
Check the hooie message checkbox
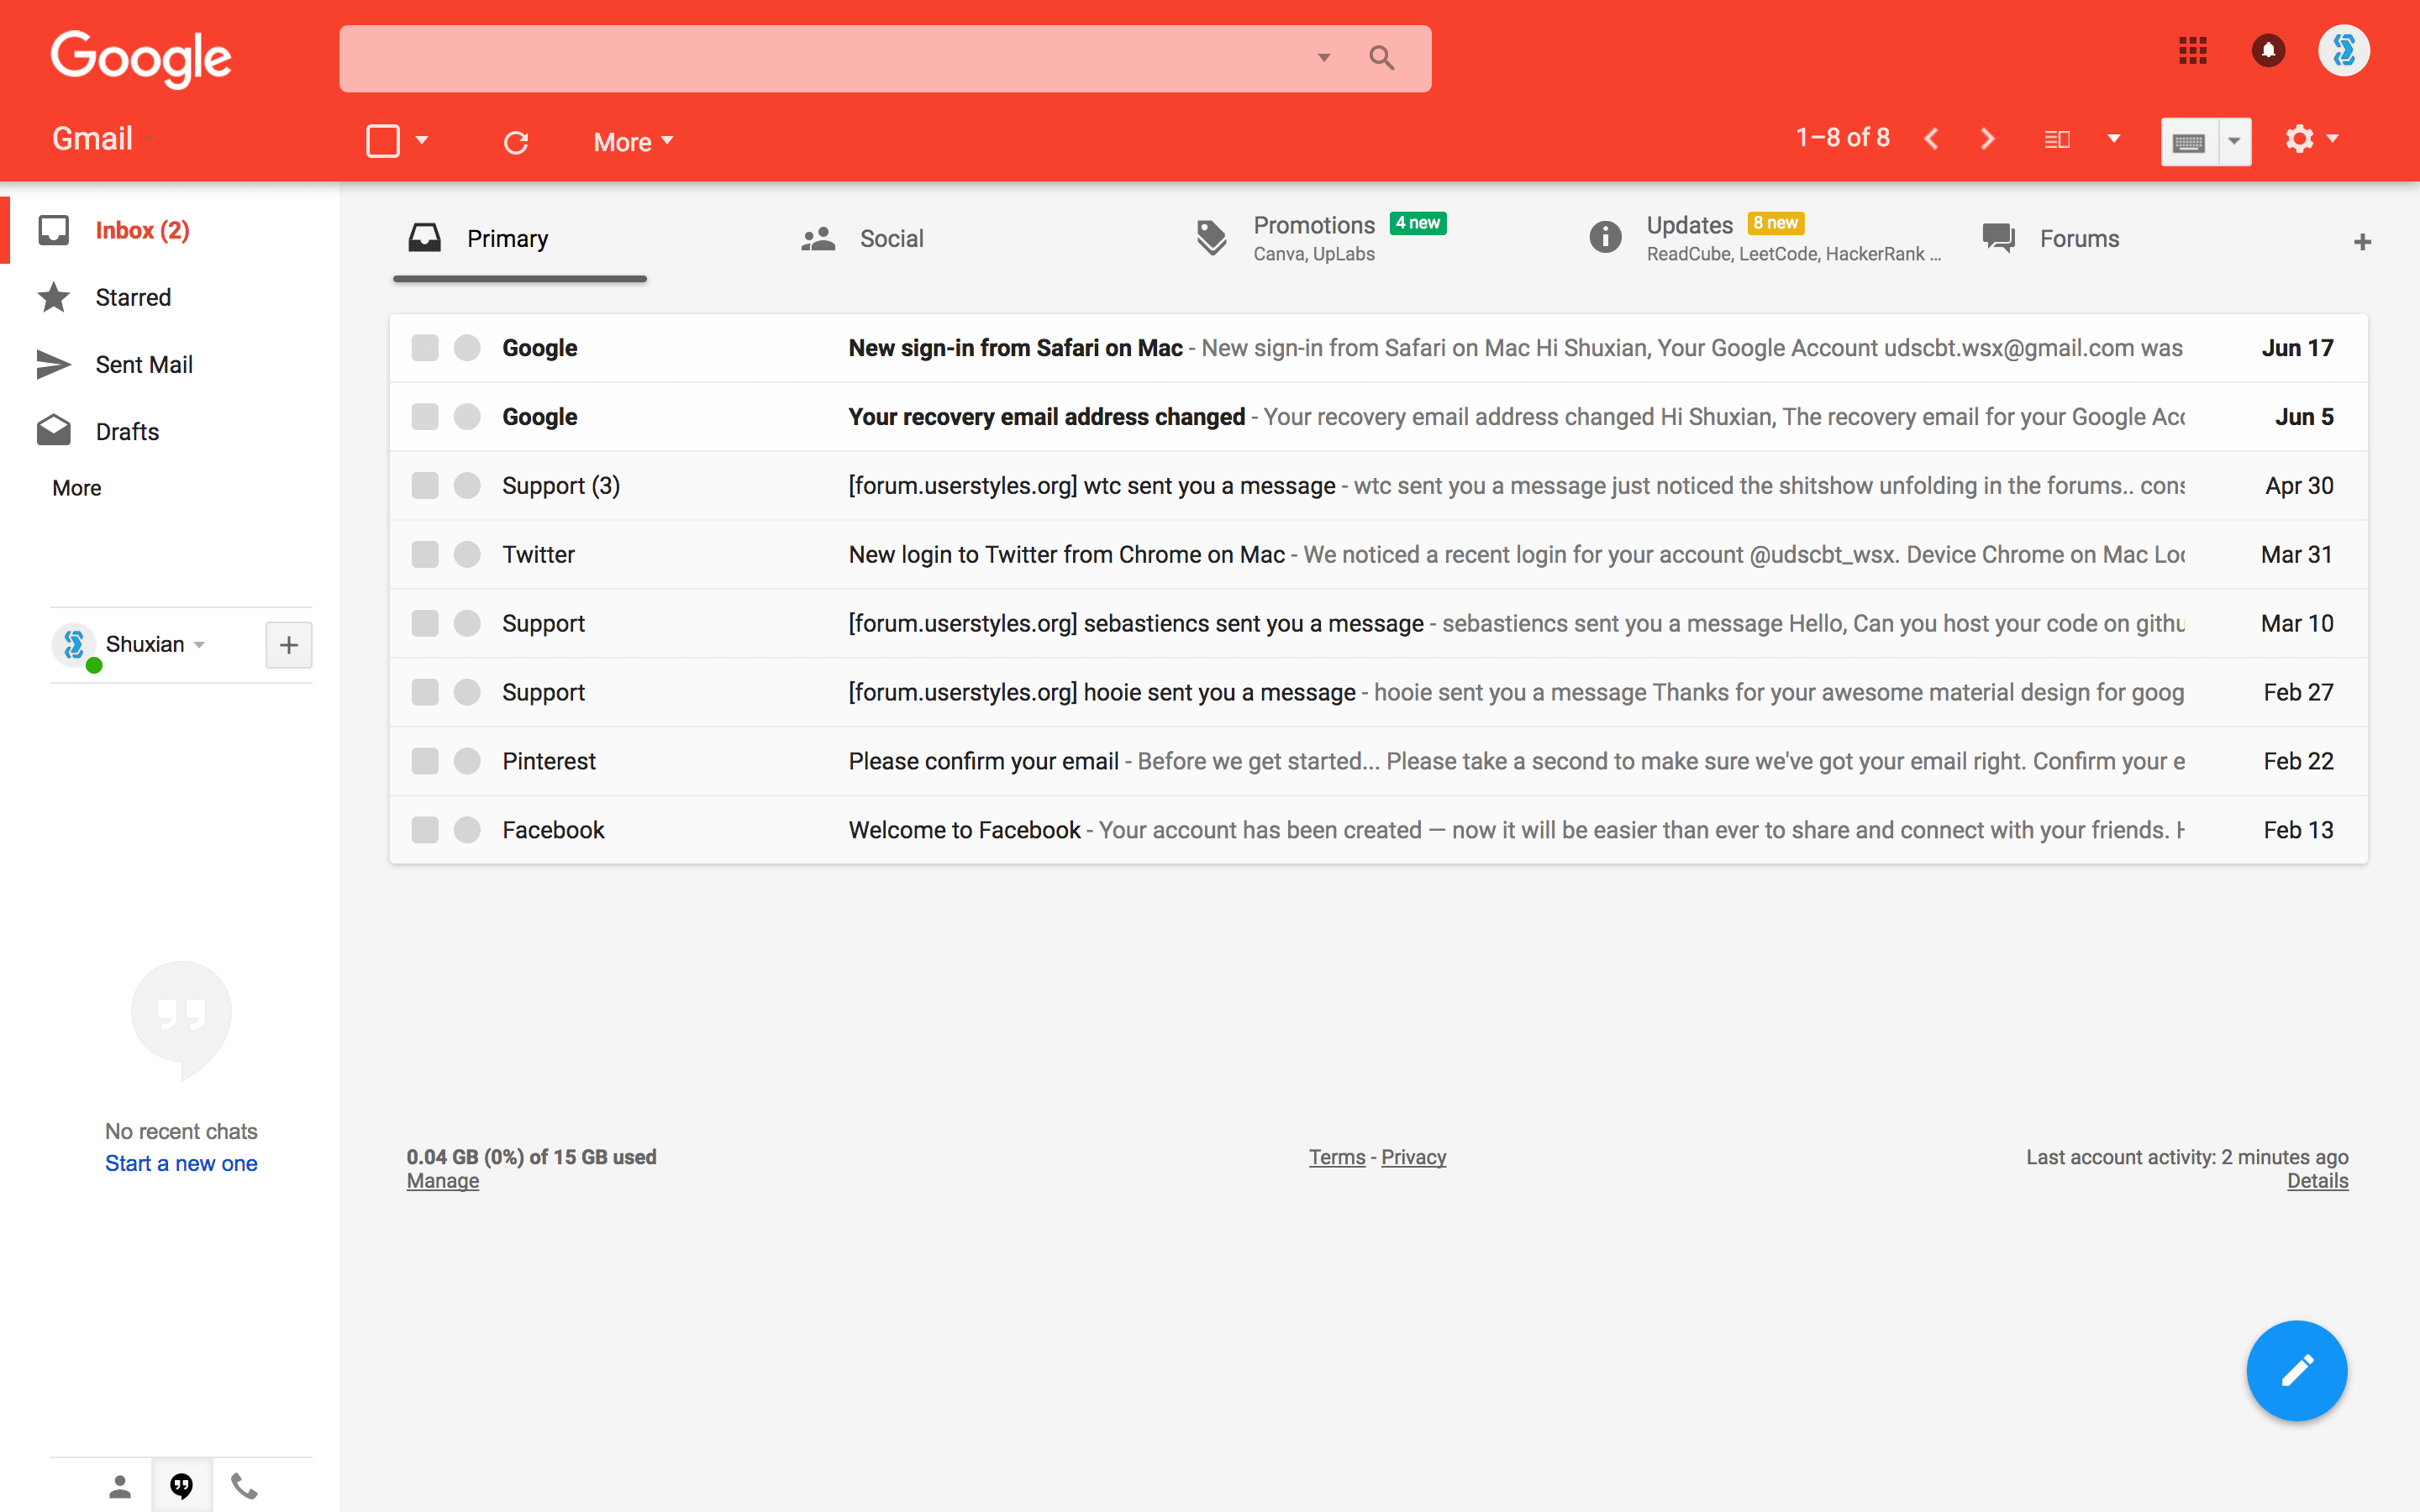pyautogui.click(x=425, y=692)
